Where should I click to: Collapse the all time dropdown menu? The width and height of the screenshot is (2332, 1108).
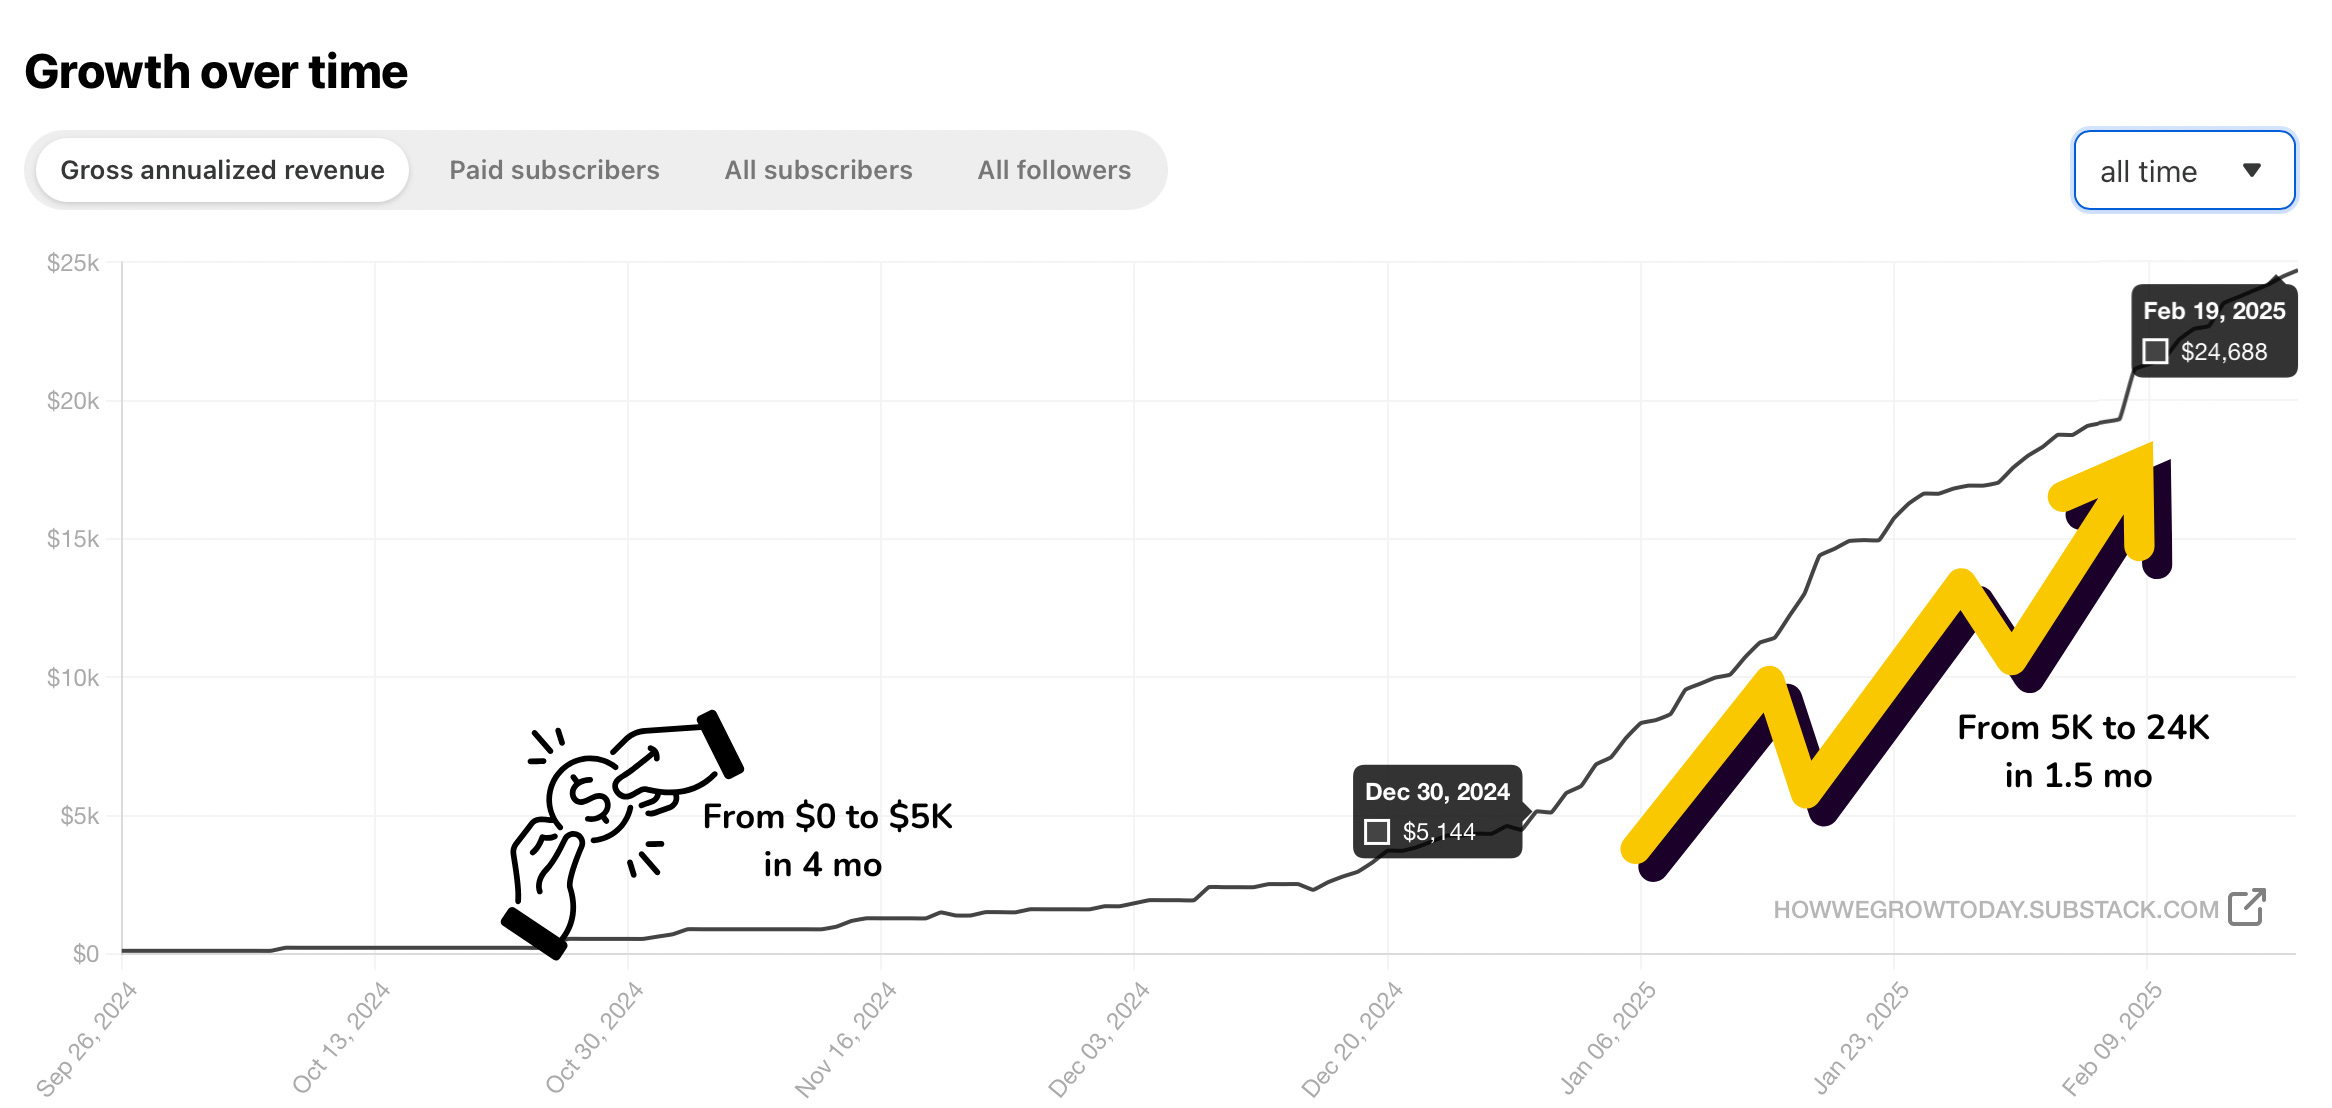(x=2184, y=170)
